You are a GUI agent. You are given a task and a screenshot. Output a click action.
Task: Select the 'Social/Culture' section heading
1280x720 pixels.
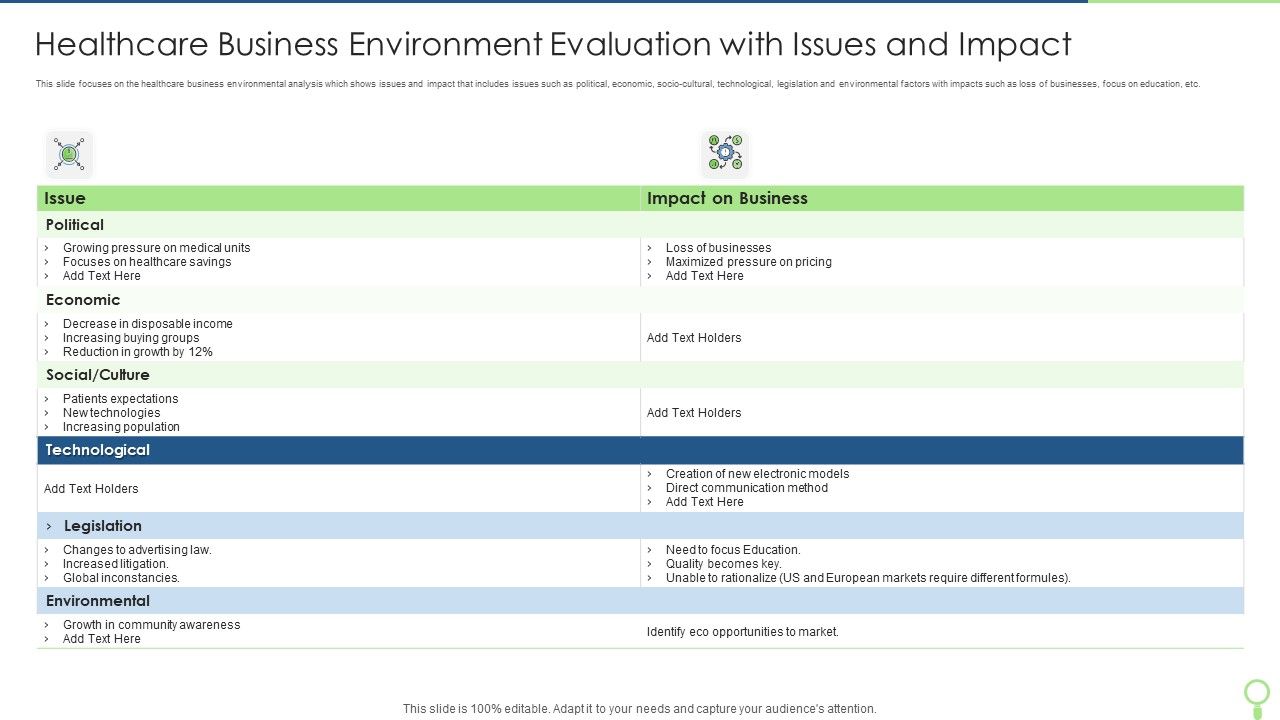point(98,375)
